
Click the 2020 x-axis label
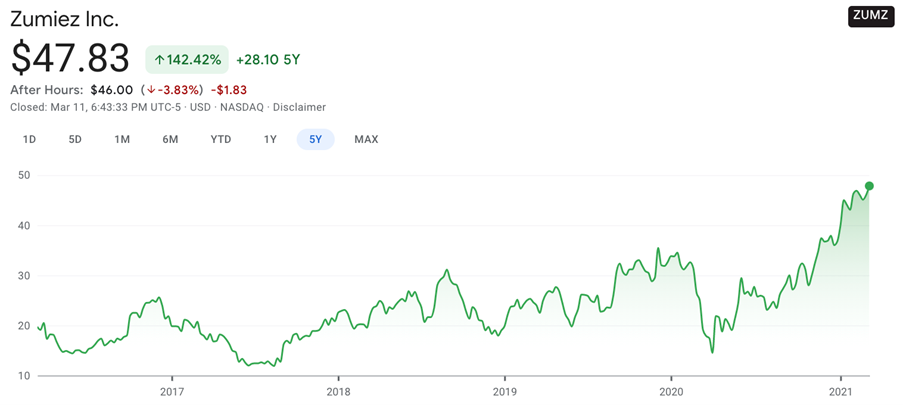(x=671, y=393)
